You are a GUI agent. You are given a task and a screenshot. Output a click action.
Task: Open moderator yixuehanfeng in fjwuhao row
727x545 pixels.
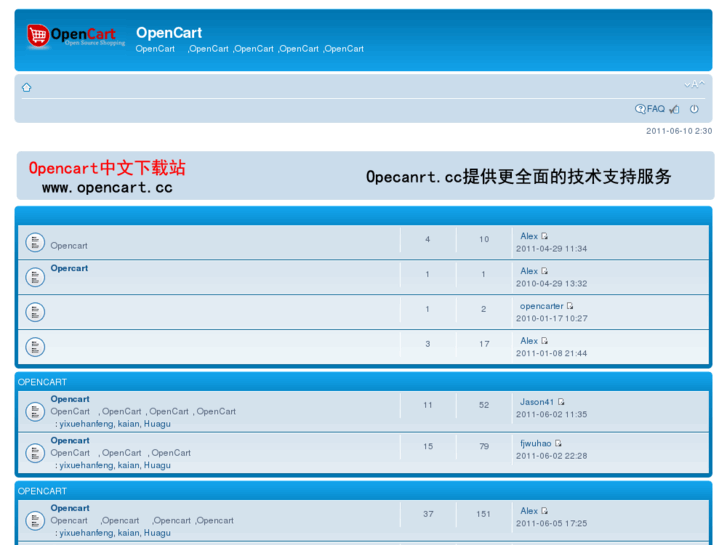86,465
